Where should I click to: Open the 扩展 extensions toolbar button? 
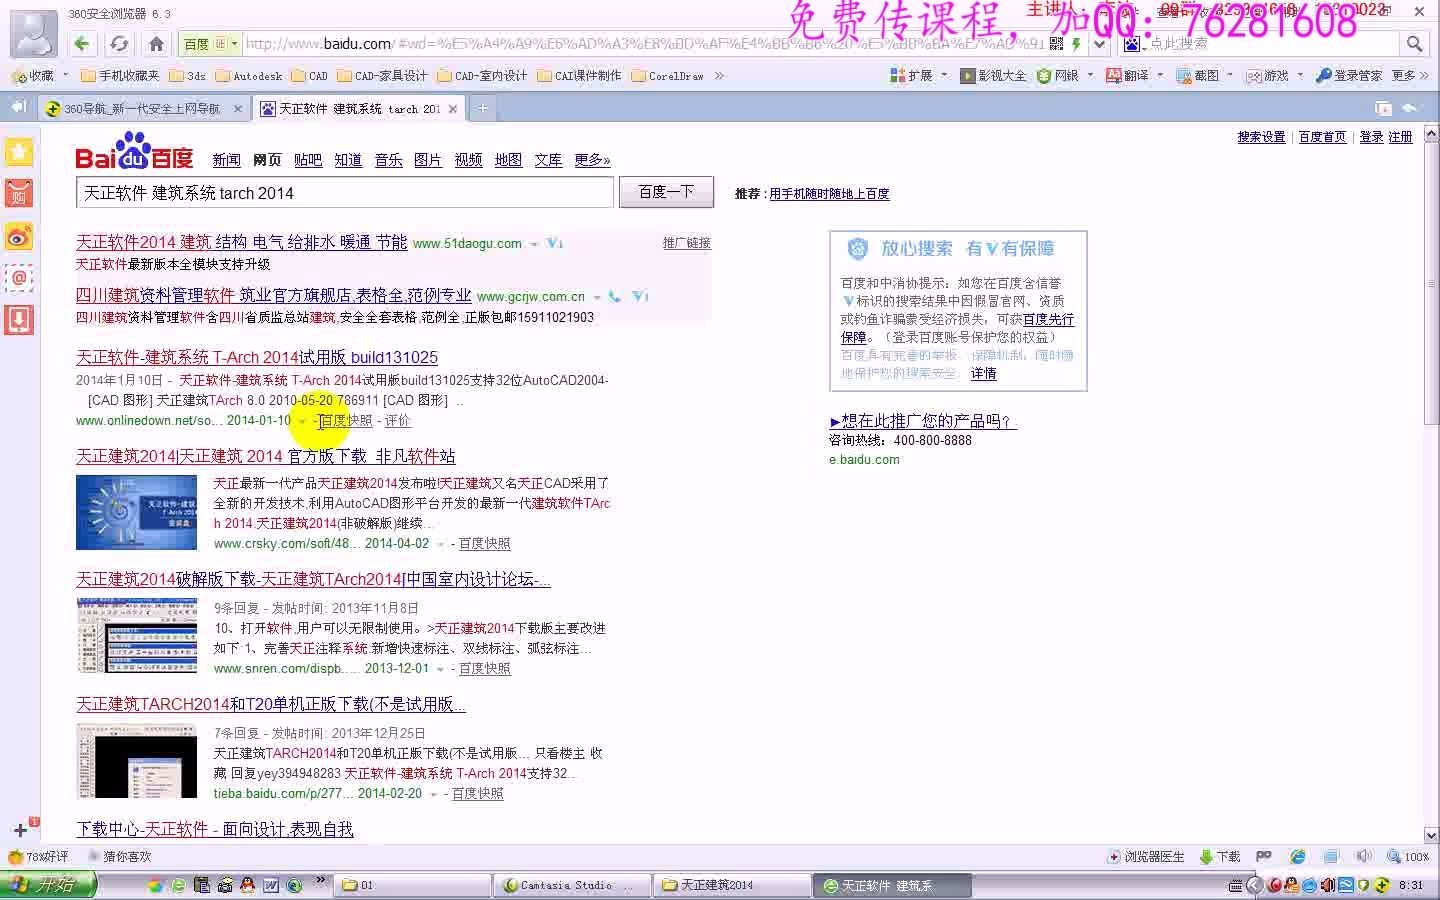(913, 75)
